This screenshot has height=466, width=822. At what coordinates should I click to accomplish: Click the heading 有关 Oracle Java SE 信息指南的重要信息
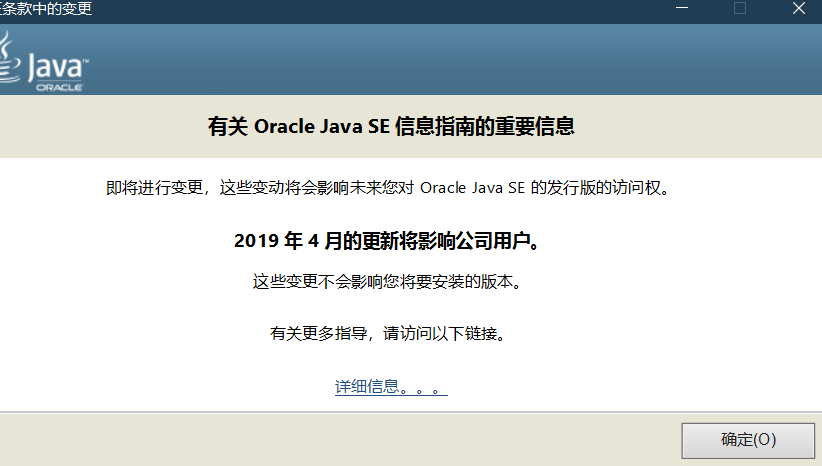391,126
